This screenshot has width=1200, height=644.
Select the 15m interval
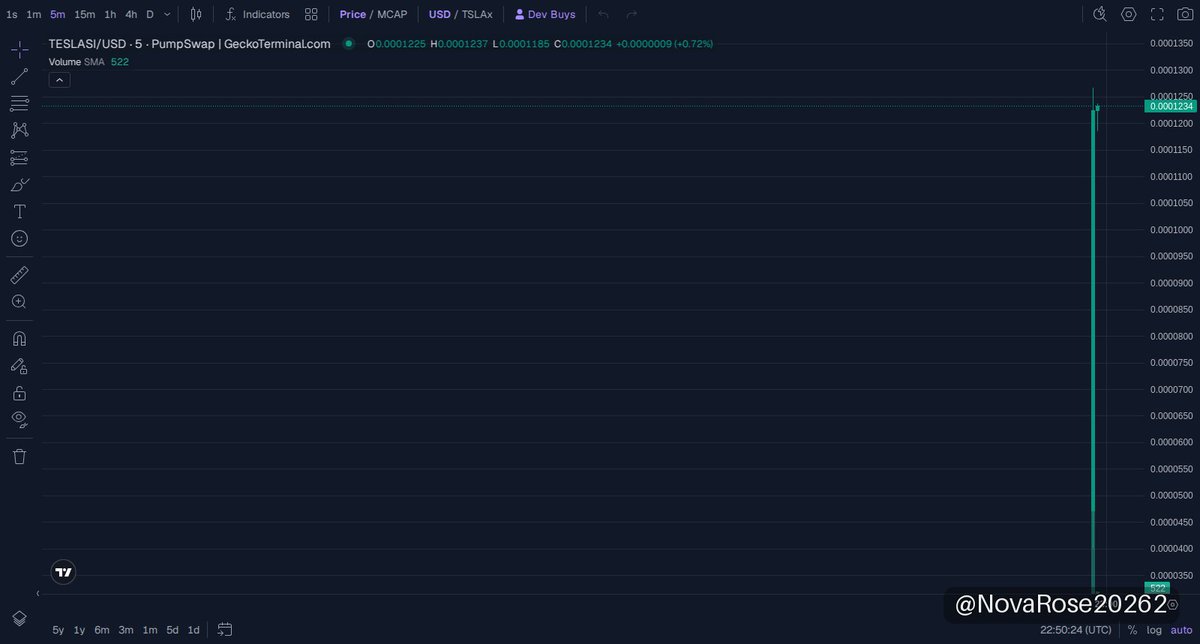(x=84, y=15)
